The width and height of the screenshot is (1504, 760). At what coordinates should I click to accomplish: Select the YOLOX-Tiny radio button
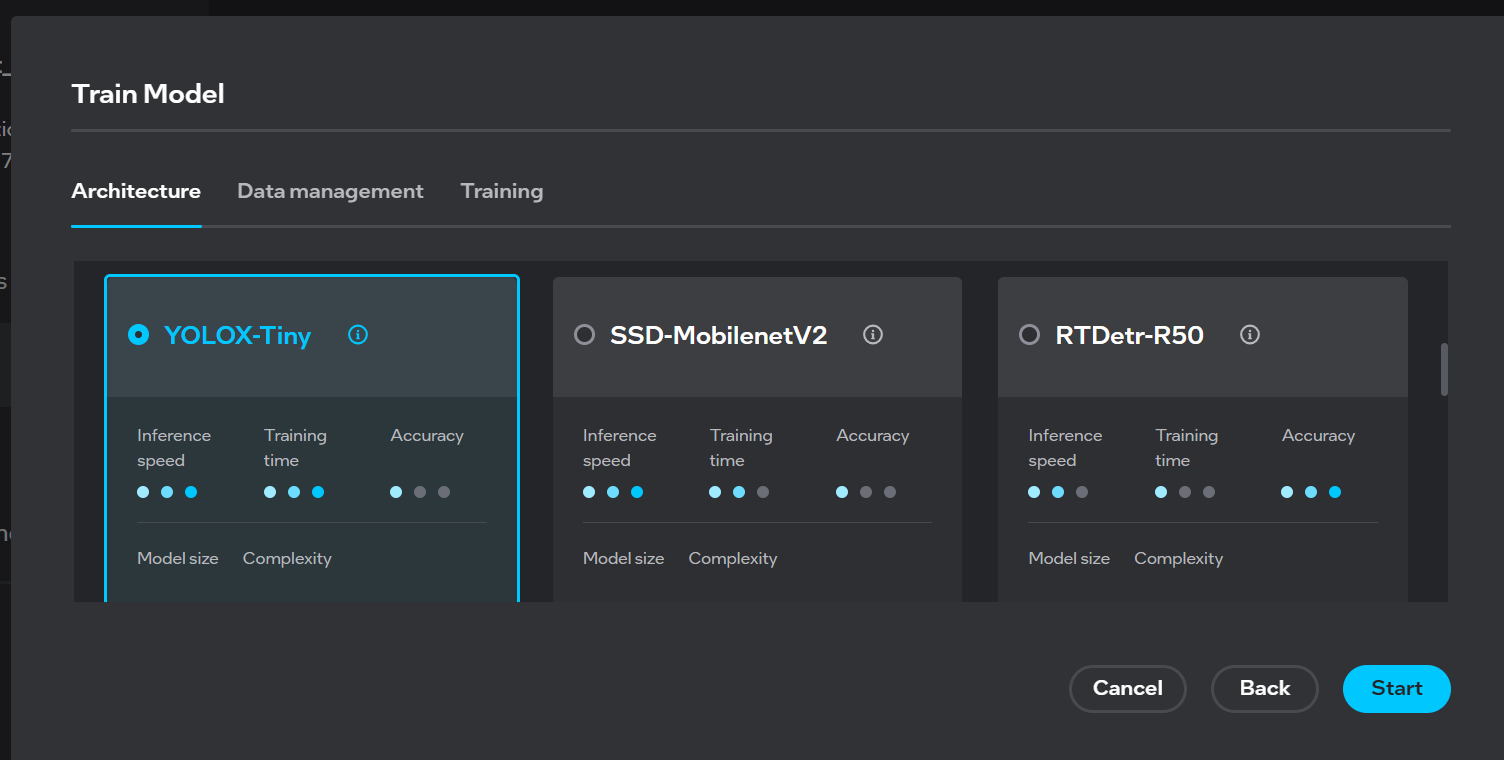point(138,335)
